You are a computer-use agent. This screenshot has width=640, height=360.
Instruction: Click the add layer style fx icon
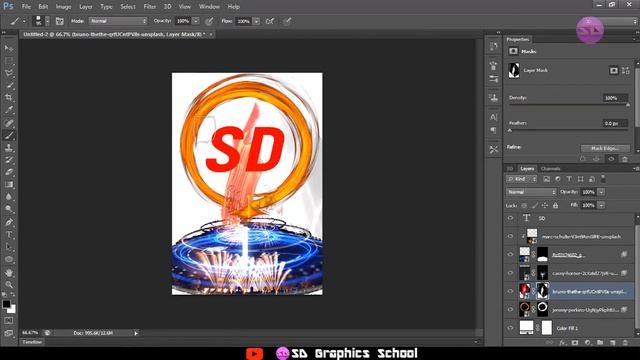[x=562, y=343]
